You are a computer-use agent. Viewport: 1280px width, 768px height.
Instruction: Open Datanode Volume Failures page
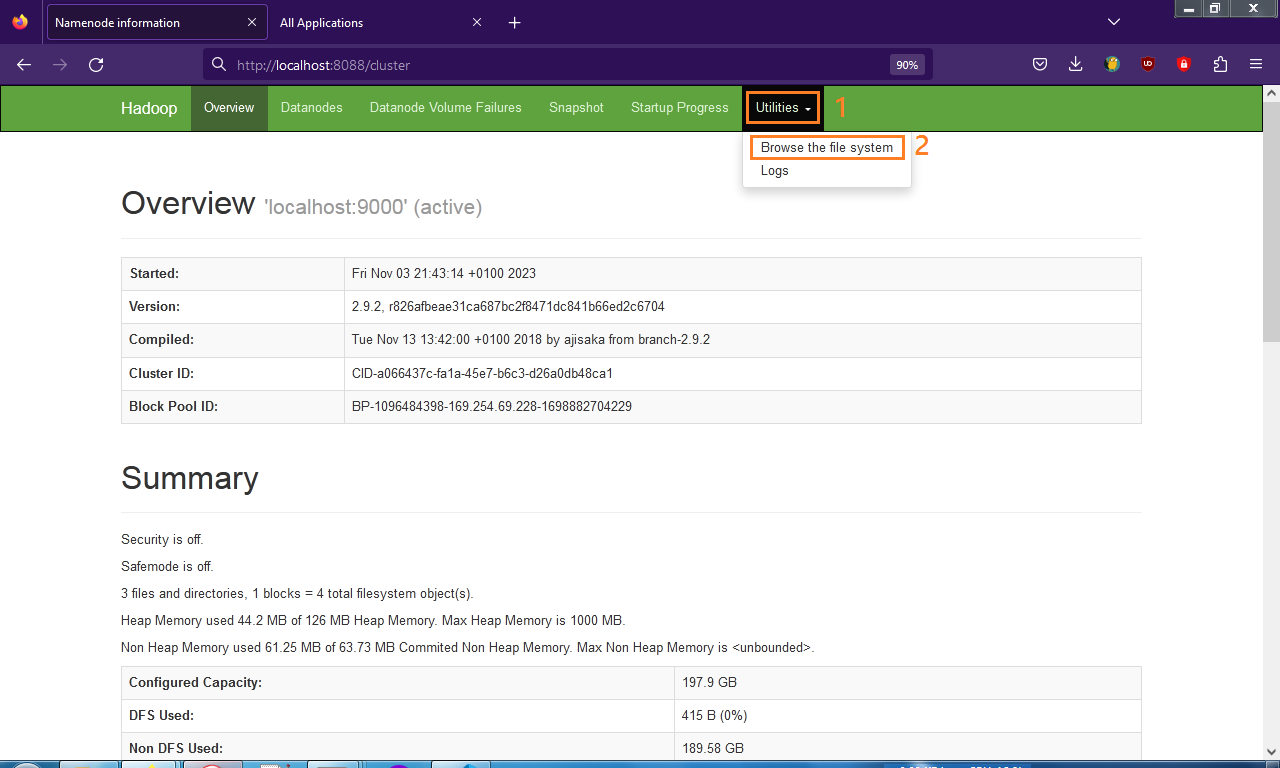point(446,108)
